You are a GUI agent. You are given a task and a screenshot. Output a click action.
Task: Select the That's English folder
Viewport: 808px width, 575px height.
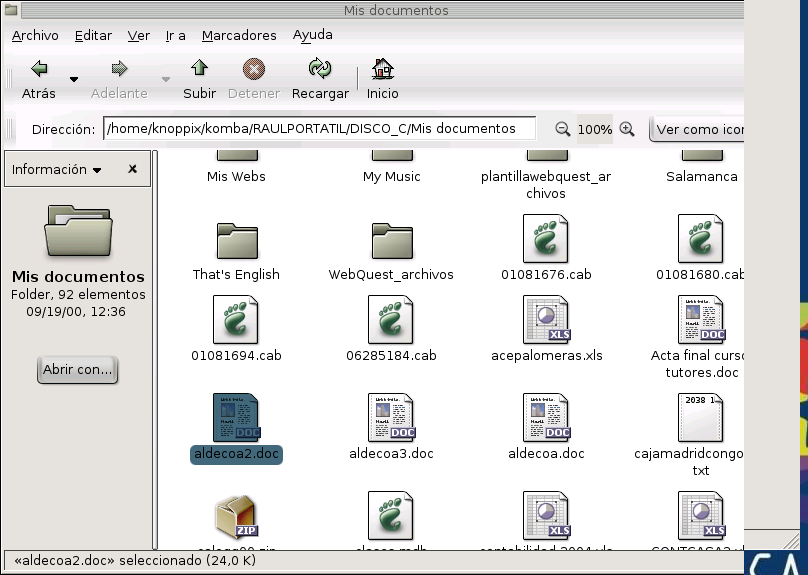236,241
